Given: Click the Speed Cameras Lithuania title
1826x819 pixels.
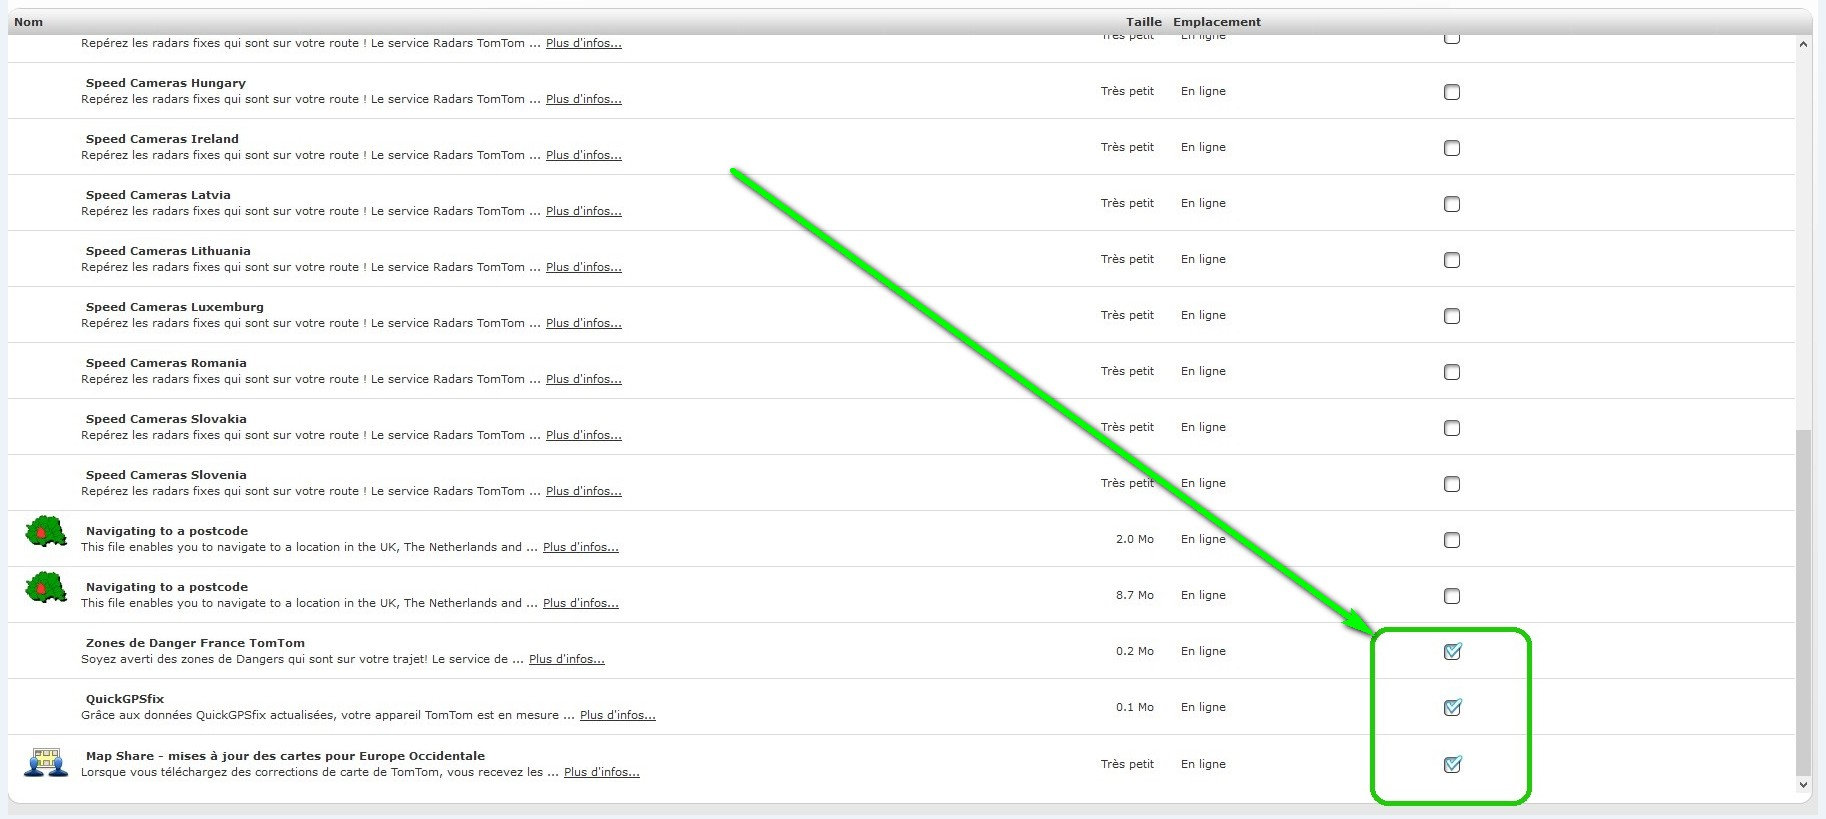Looking at the screenshot, I should tap(168, 251).
